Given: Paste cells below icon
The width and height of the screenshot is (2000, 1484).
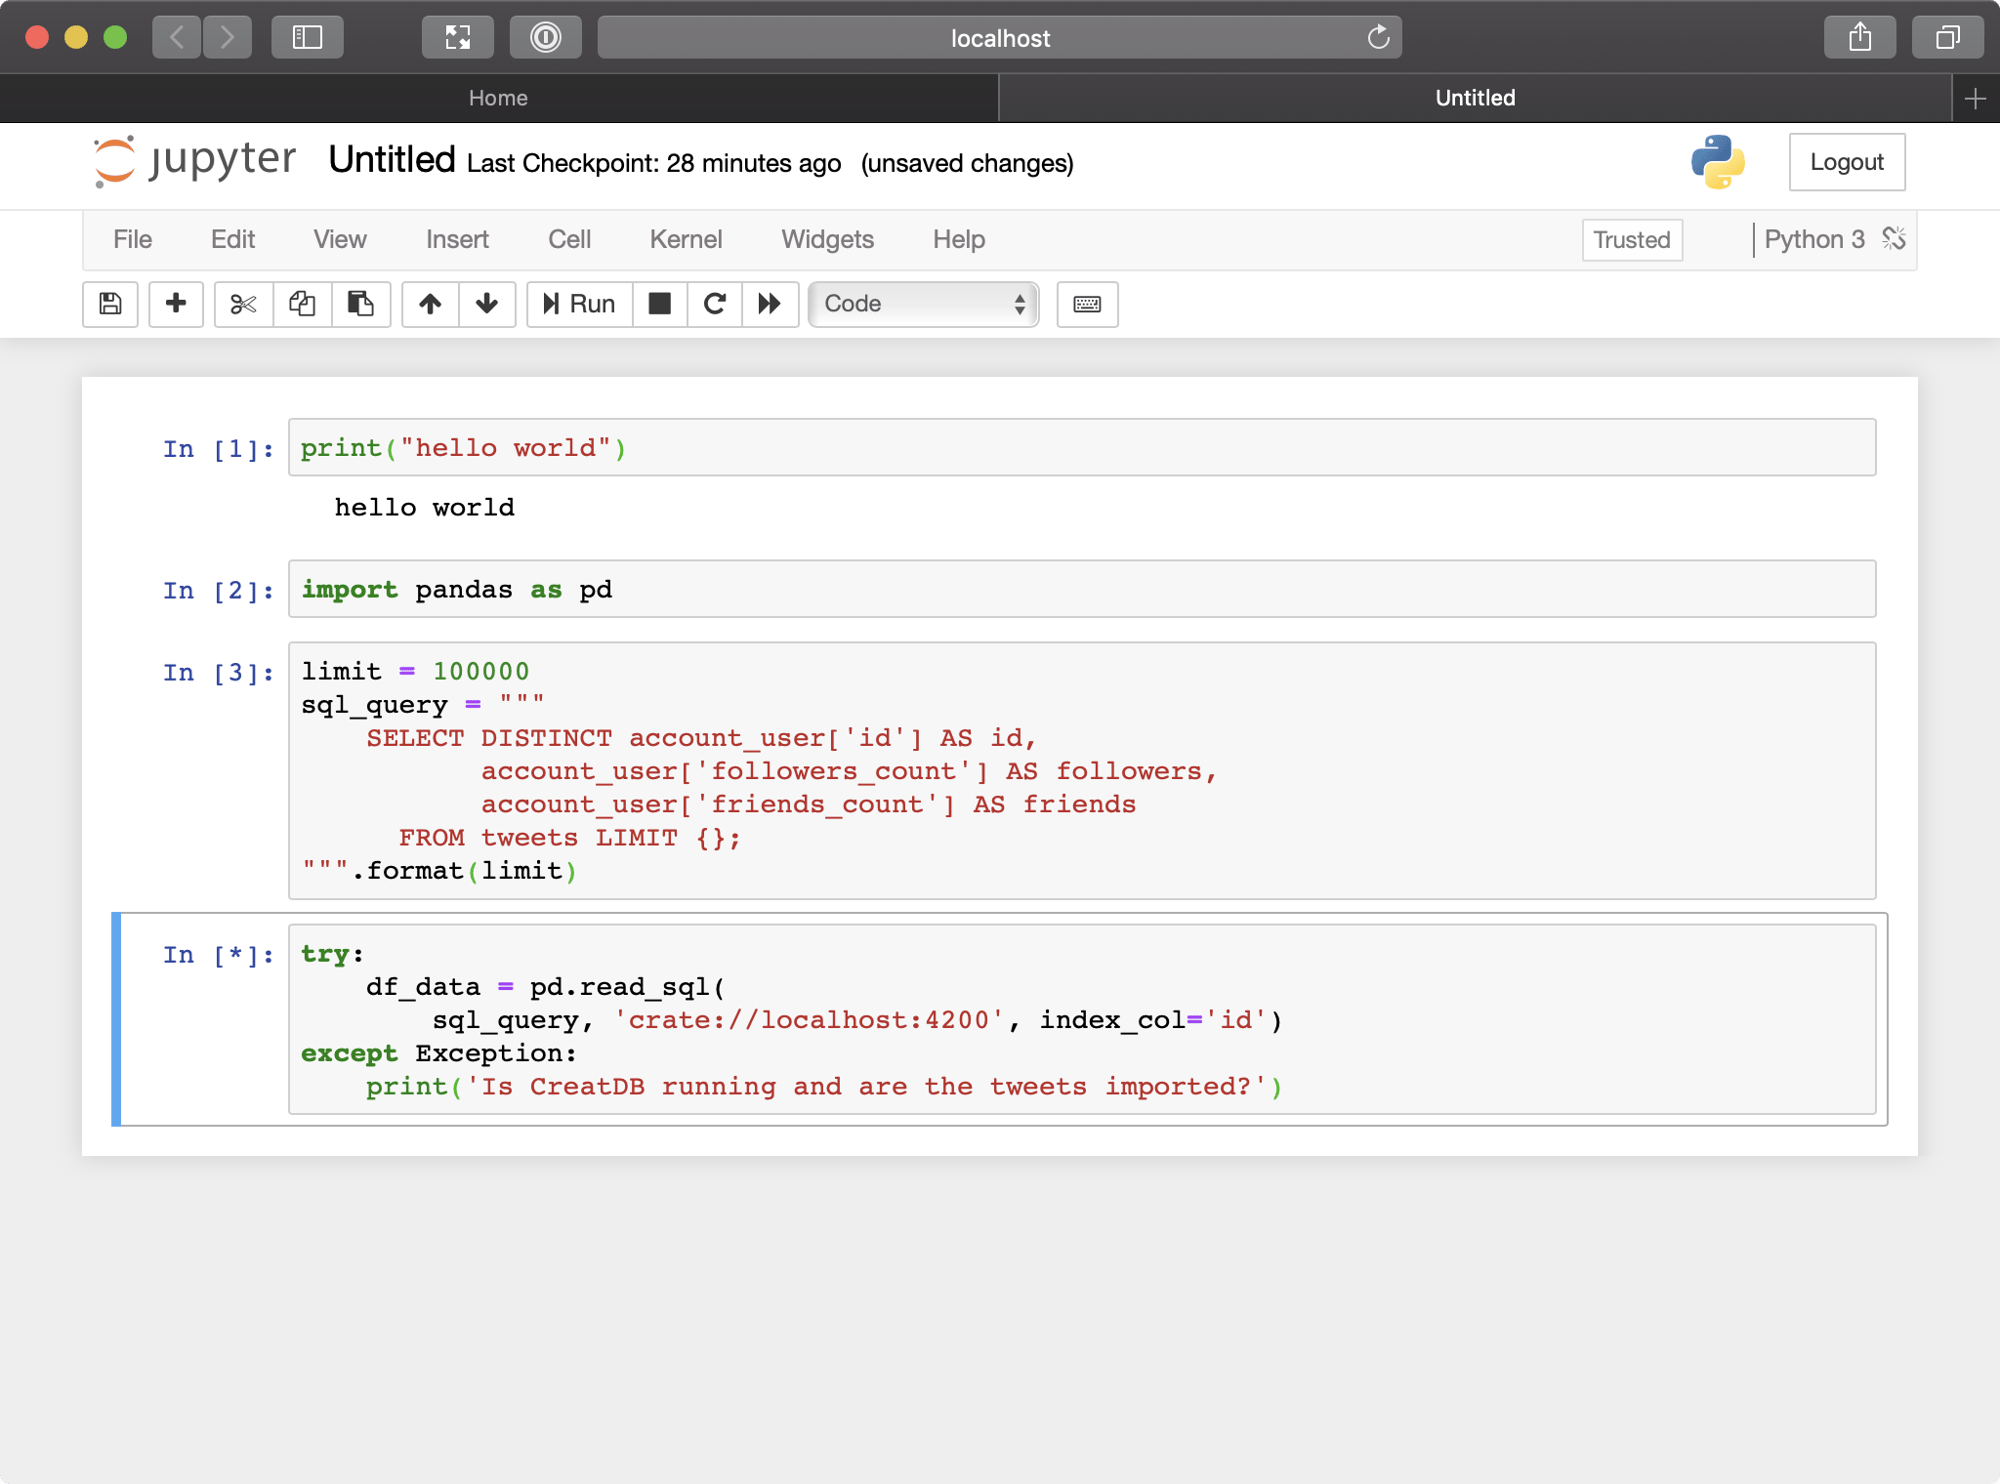Looking at the screenshot, I should point(360,304).
